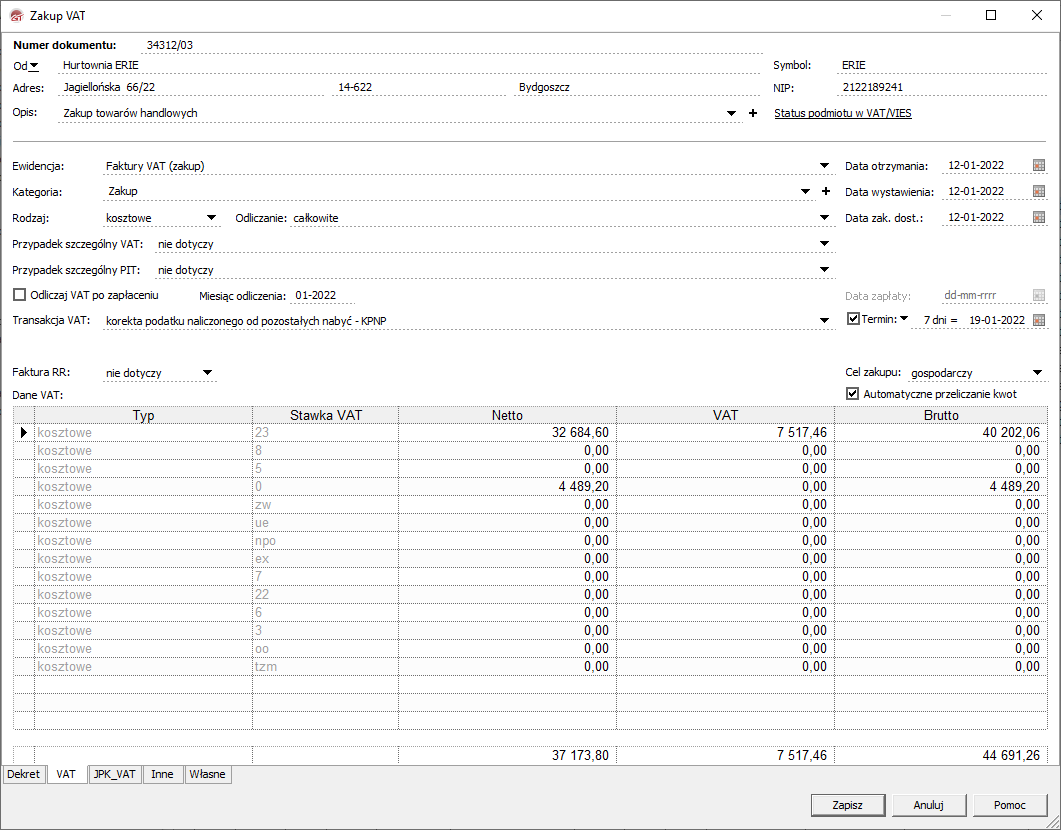Open the Kategoria dropdown arrow
Image resolution: width=1061 pixels, height=830 pixels.
(x=805, y=191)
